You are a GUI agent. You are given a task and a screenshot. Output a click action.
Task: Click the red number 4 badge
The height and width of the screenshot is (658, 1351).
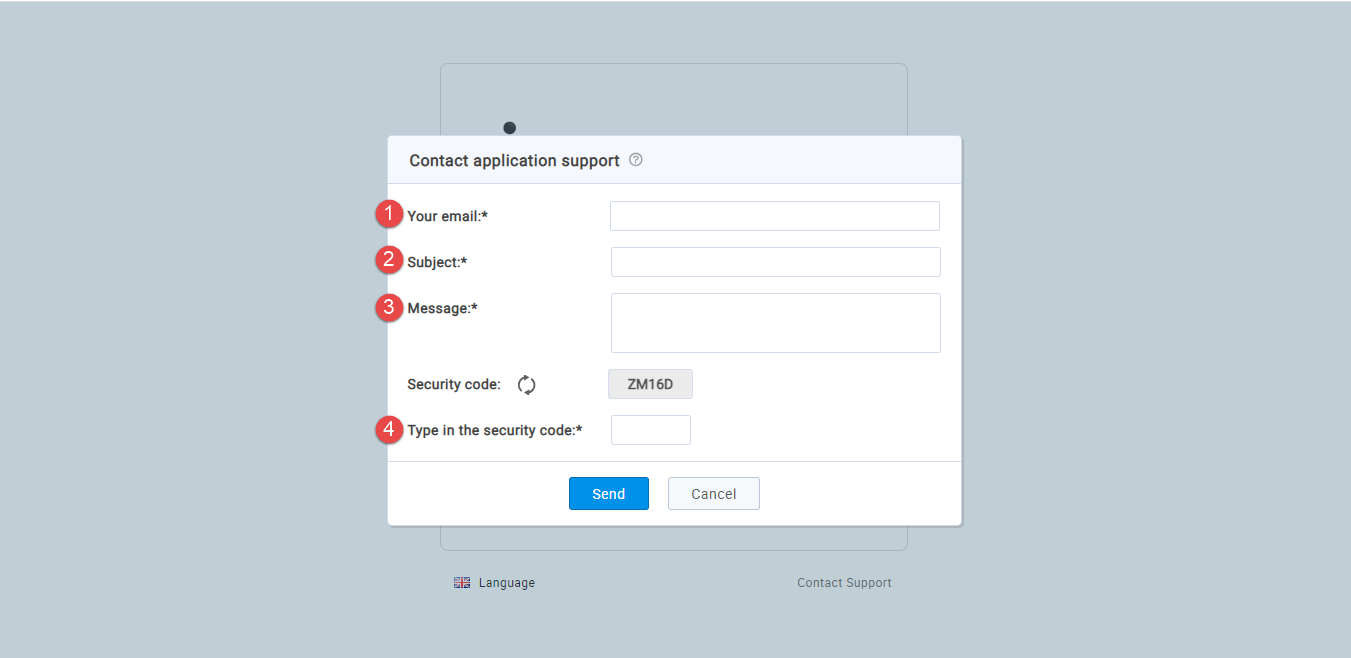tap(389, 430)
